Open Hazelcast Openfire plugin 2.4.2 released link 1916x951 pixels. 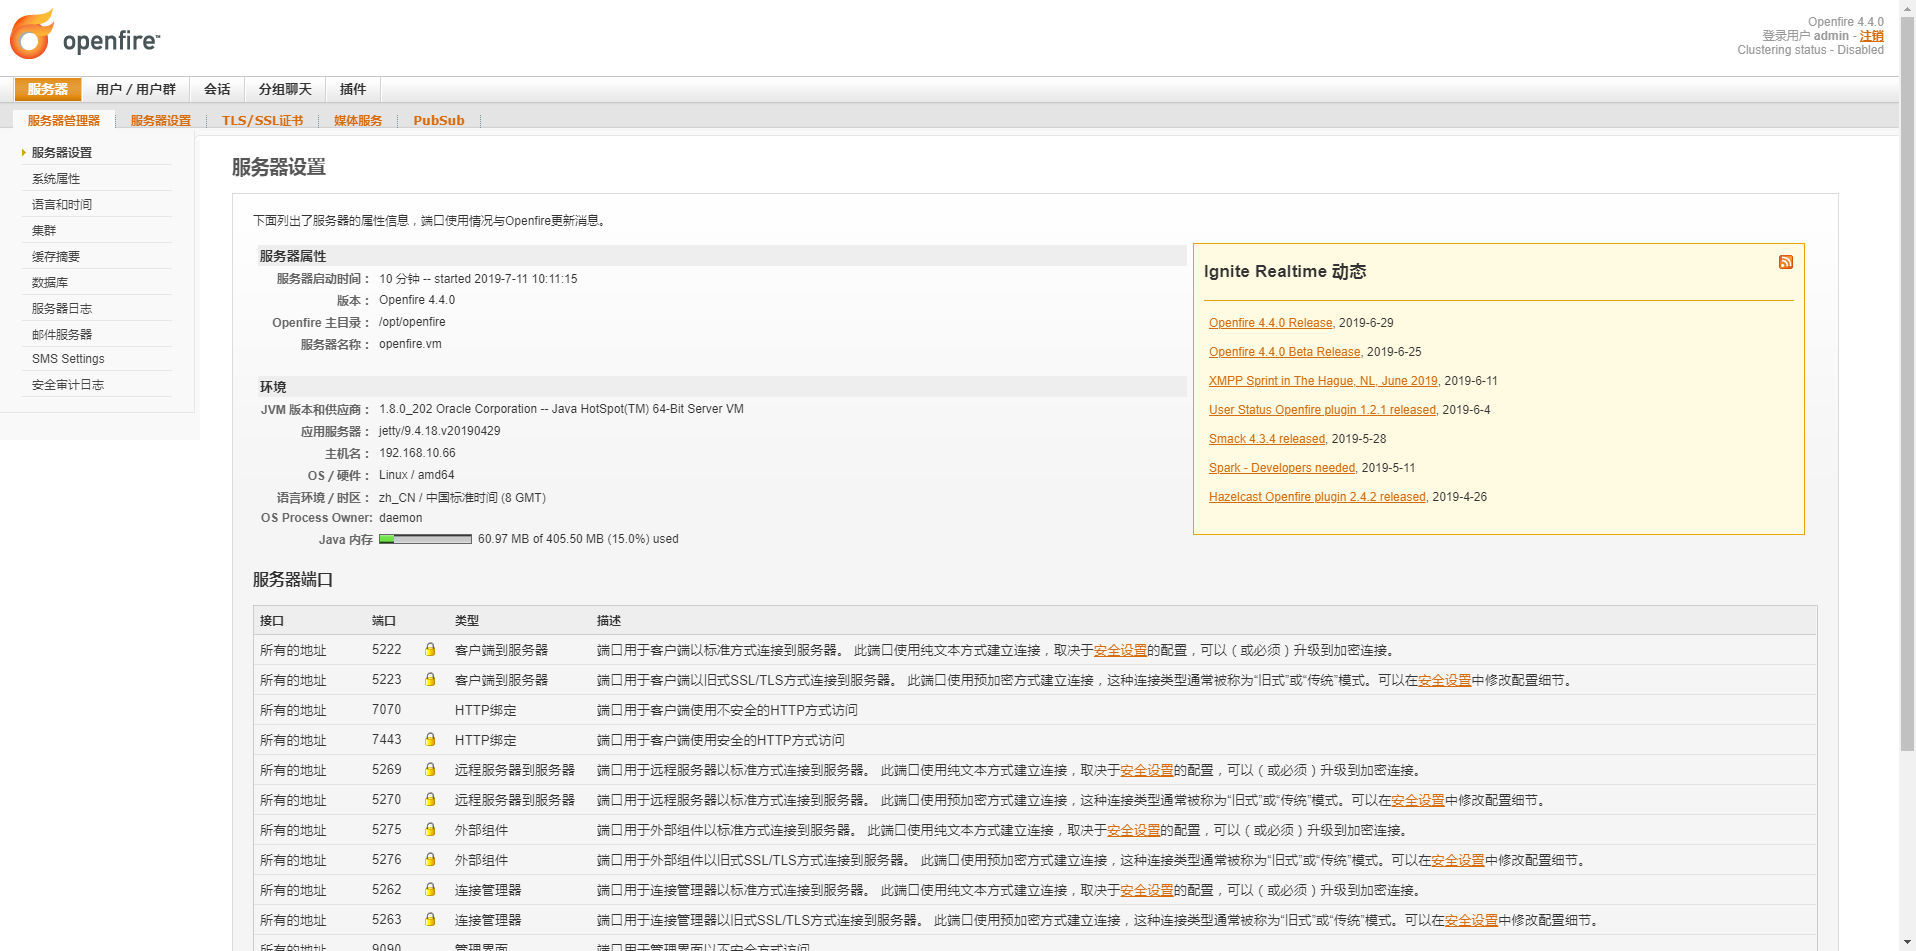1317,497
